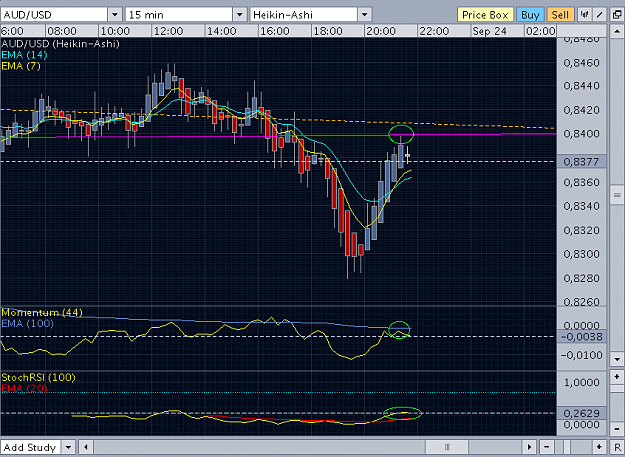Click the Sell button
This screenshot has height=457, width=625.
click(560, 15)
